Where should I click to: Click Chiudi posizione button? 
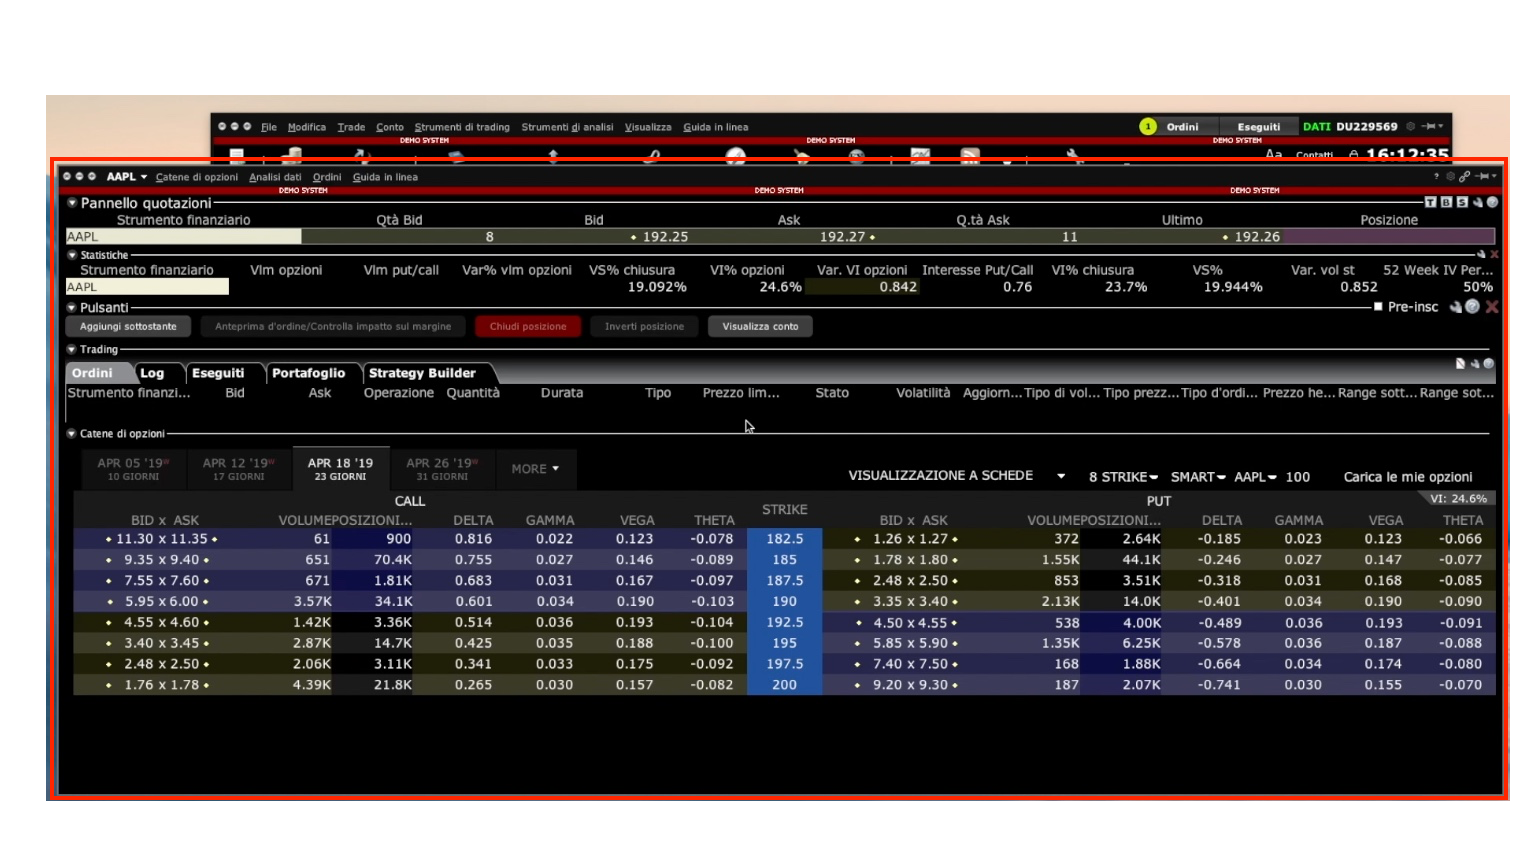point(528,326)
